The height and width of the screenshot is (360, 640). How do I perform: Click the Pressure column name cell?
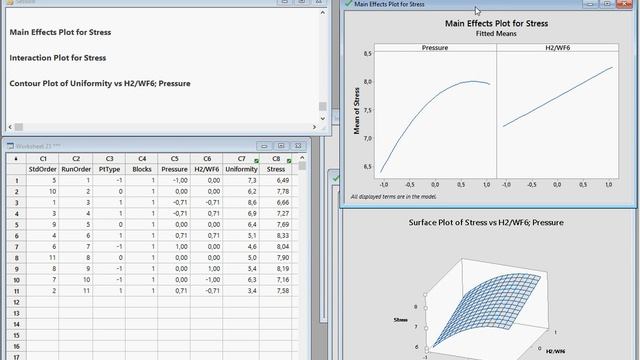point(174,169)
